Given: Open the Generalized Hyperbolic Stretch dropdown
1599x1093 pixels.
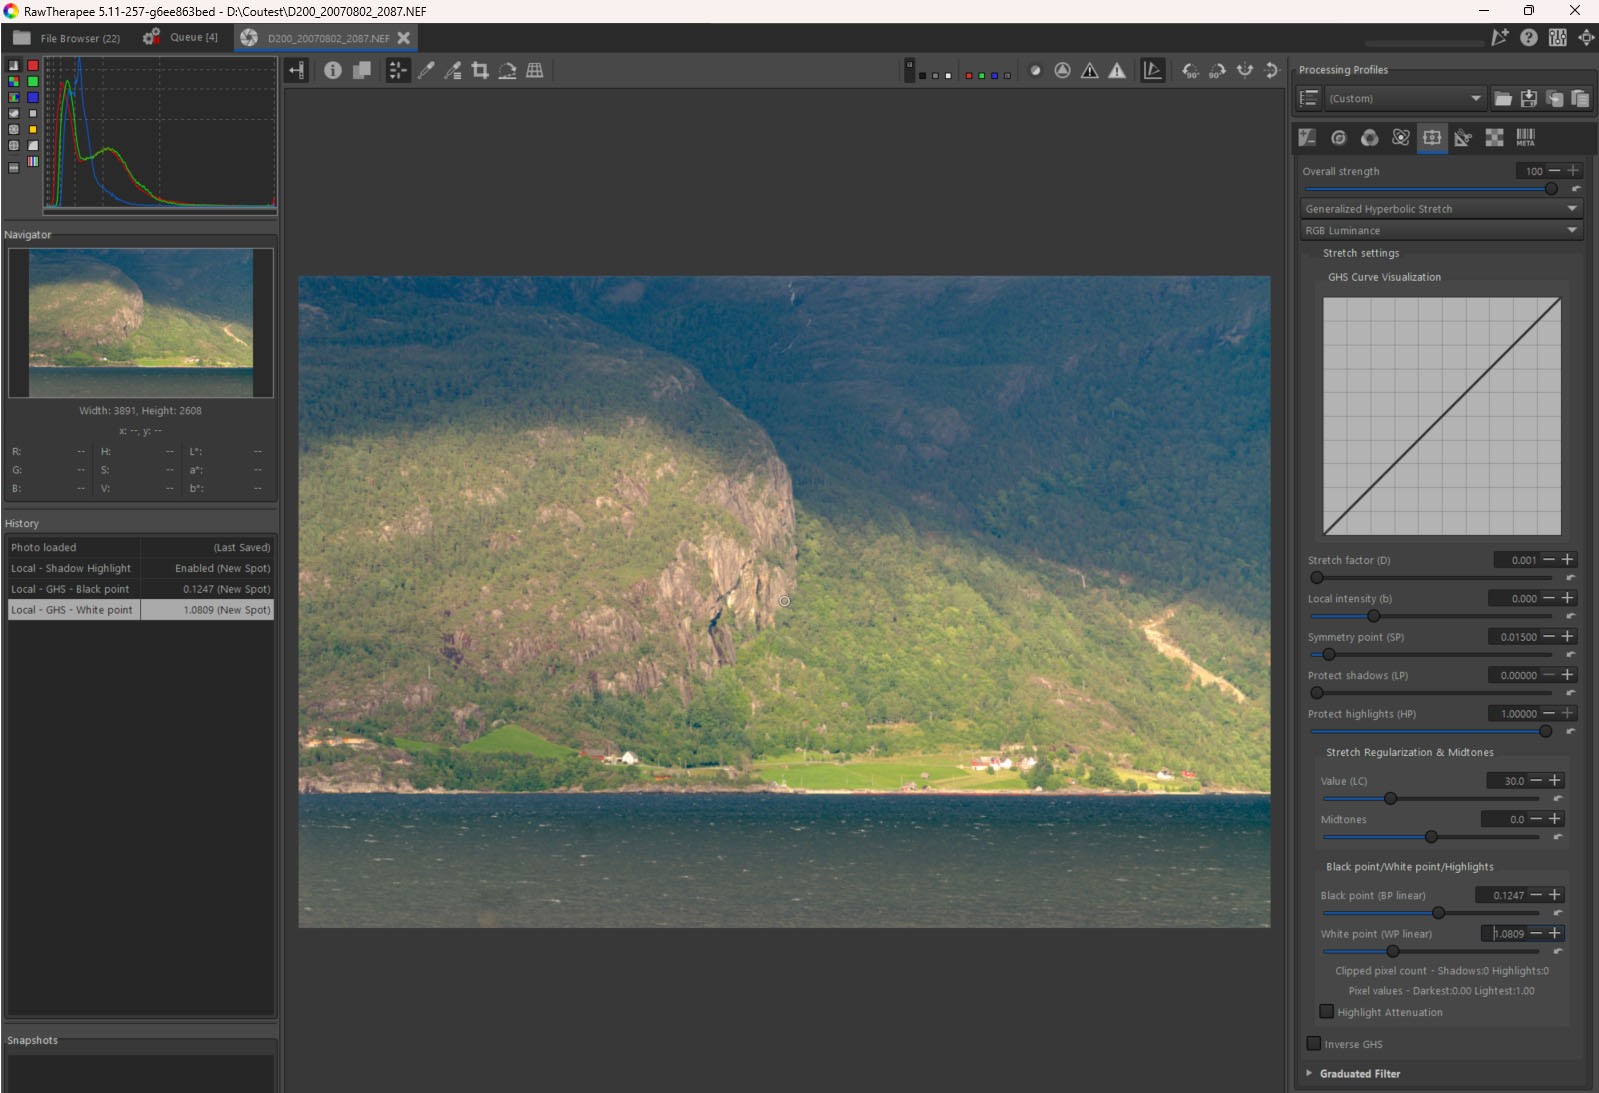Looking at the screenshot, I should pos(1440,209).
